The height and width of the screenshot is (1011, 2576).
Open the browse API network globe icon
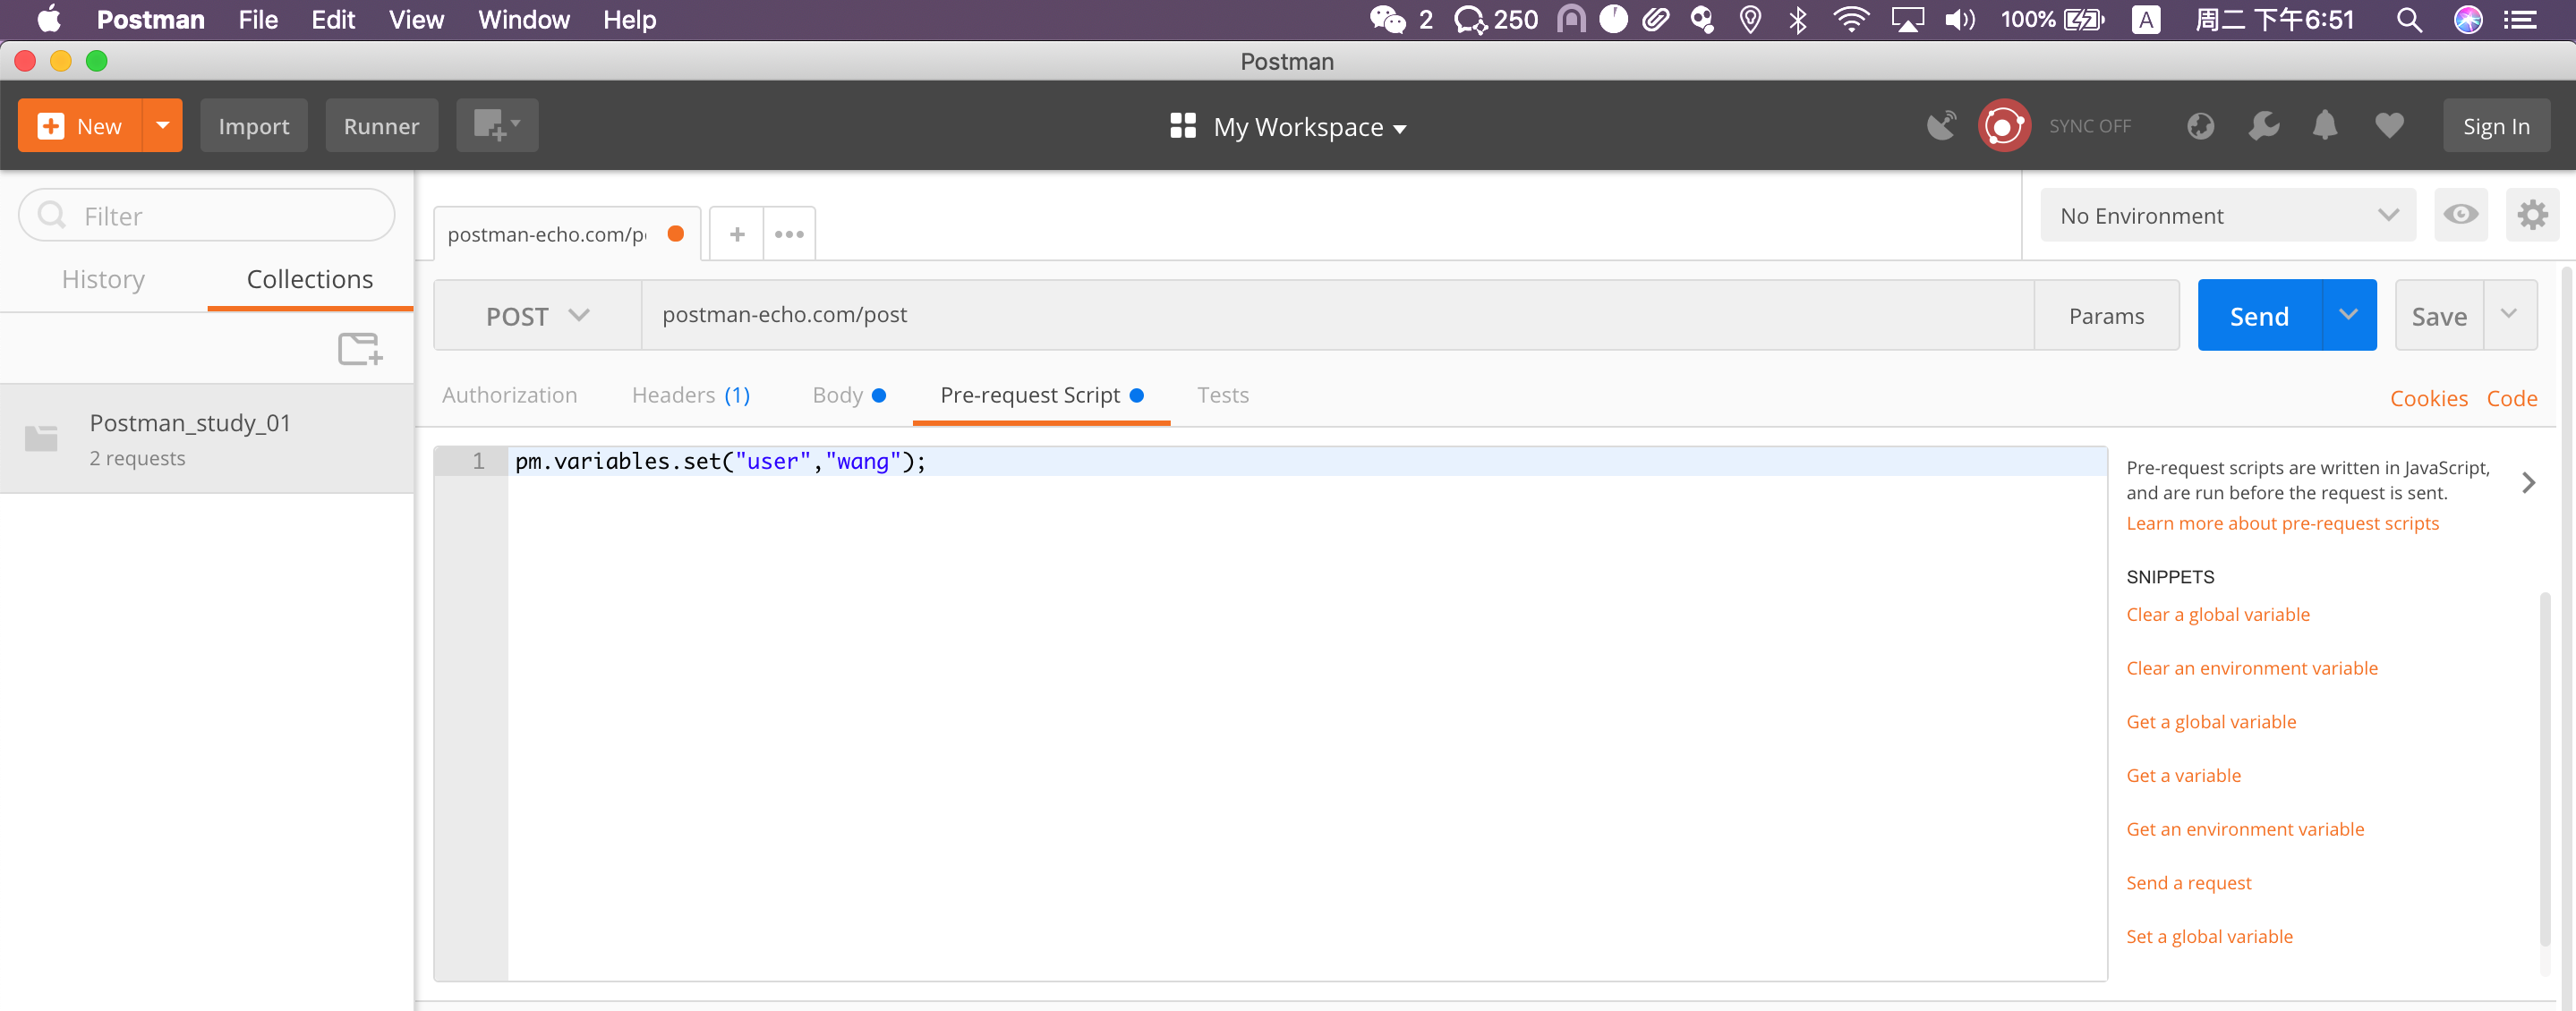(2200, 126)
